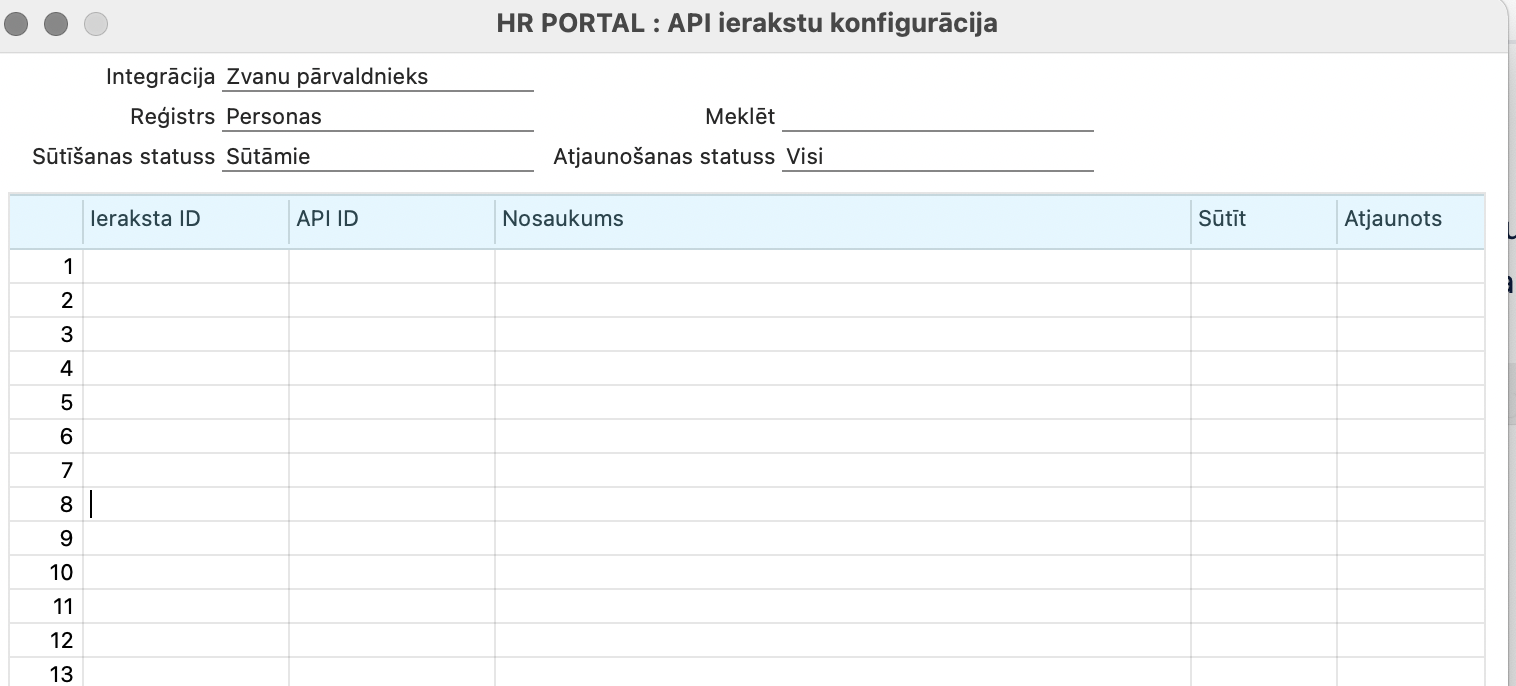Select row number 5
1516x686 pixels.
coord(47,403)
